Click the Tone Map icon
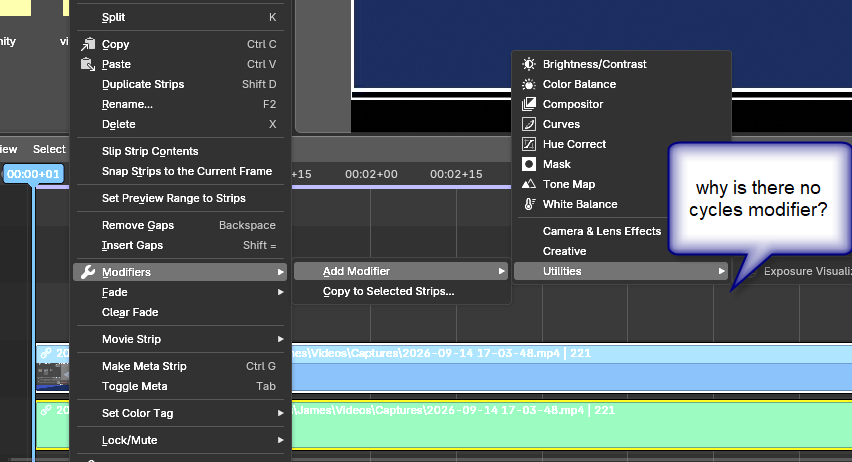Viewport: 852px width, 462px height. 529,184
